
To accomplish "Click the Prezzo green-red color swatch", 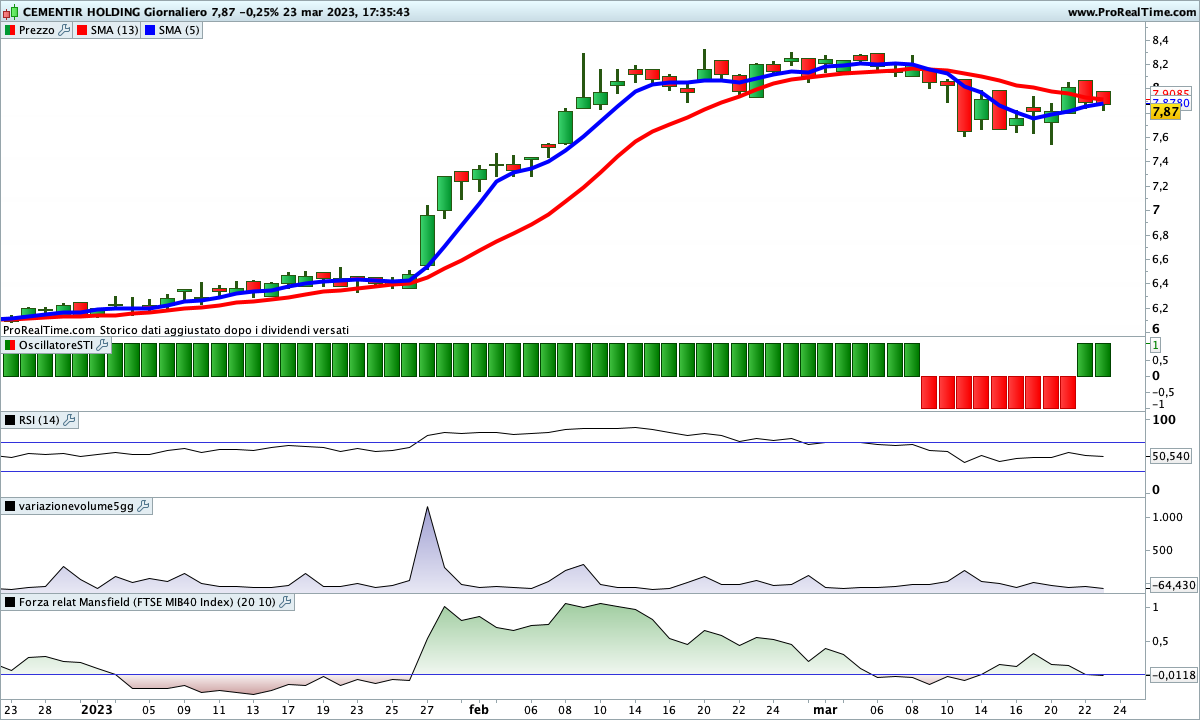I will click(10, 30).
